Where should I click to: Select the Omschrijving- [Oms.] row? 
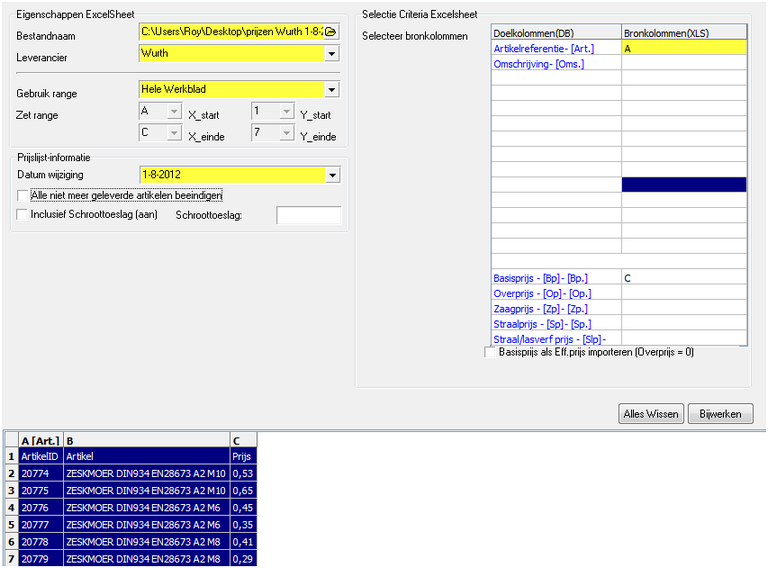point(619,64)
